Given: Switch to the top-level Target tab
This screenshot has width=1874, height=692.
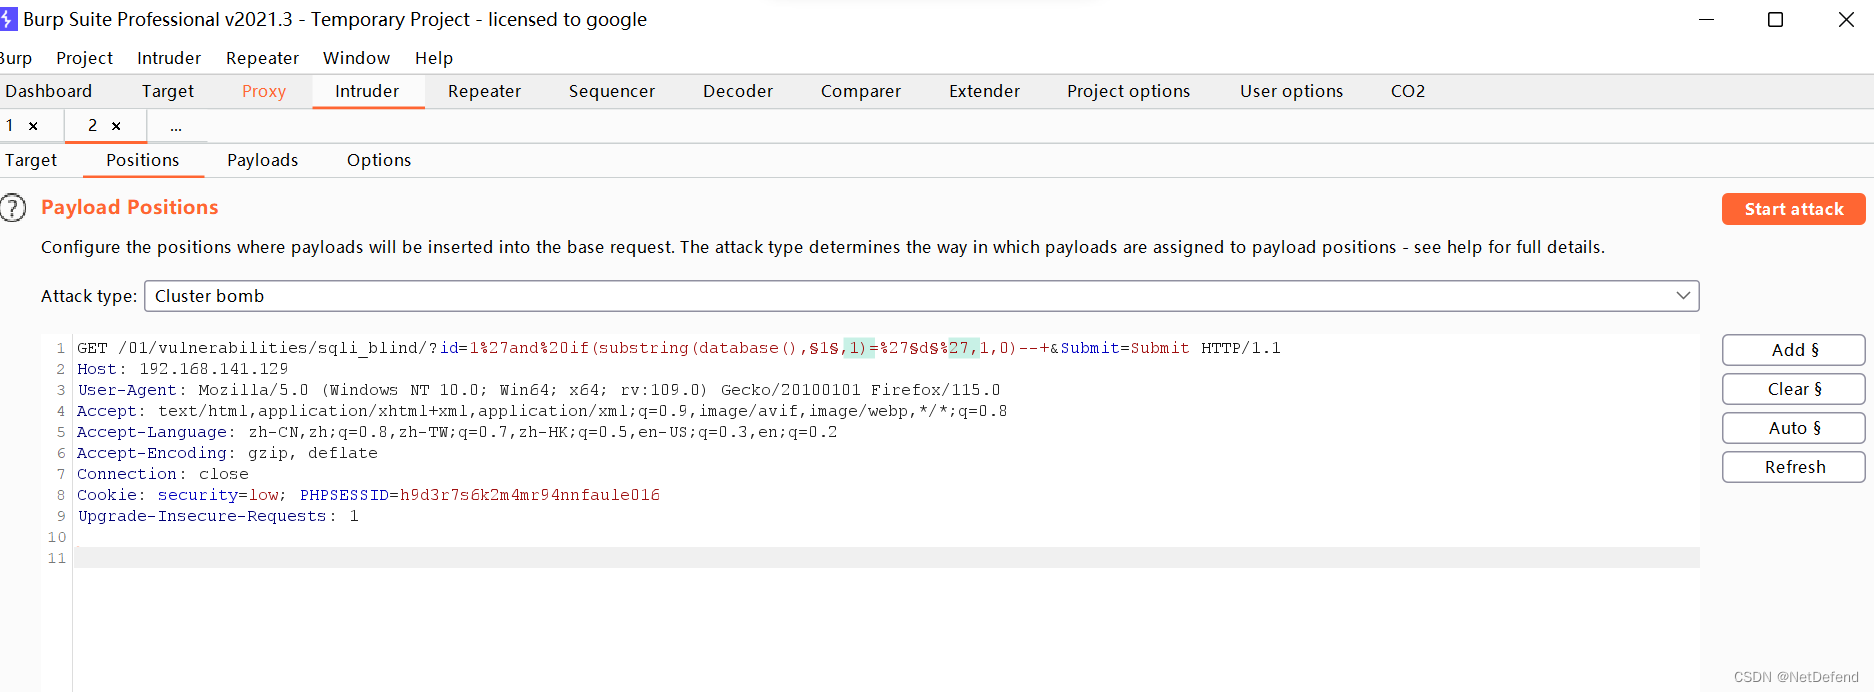Looking at the screenshot, I should tap(168, 91).
